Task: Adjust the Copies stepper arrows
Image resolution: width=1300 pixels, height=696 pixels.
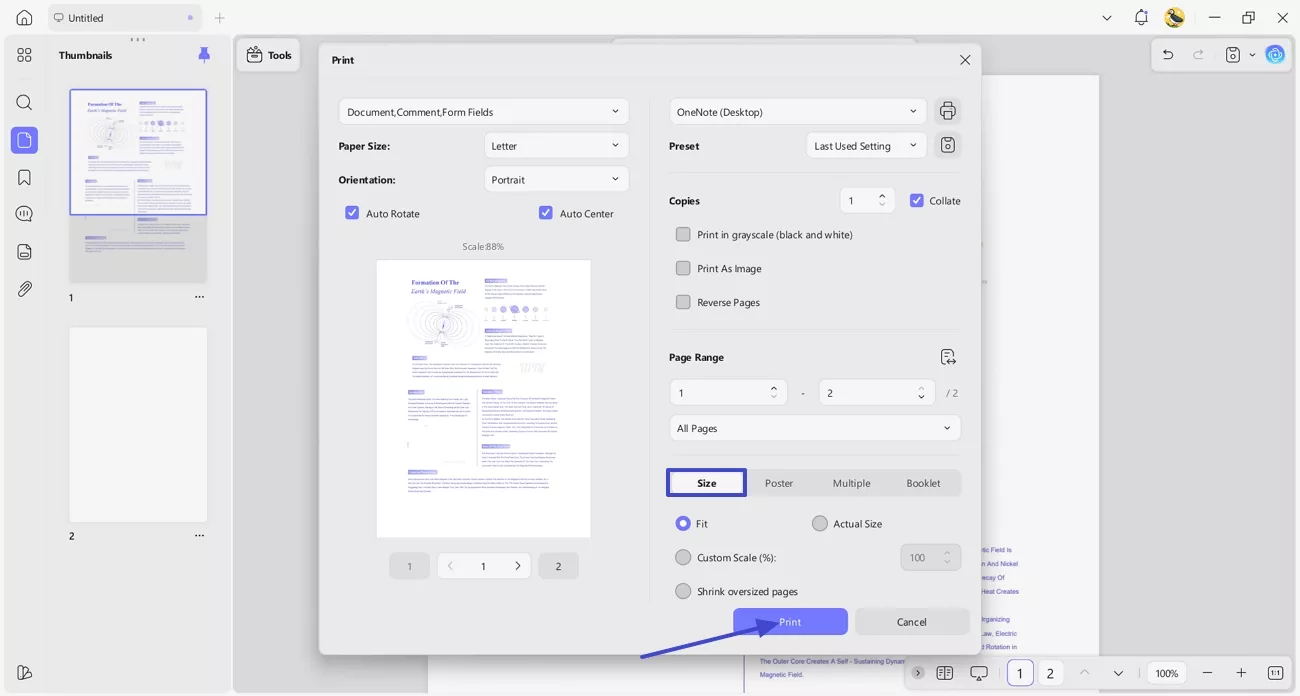Action: pos(882,200)
